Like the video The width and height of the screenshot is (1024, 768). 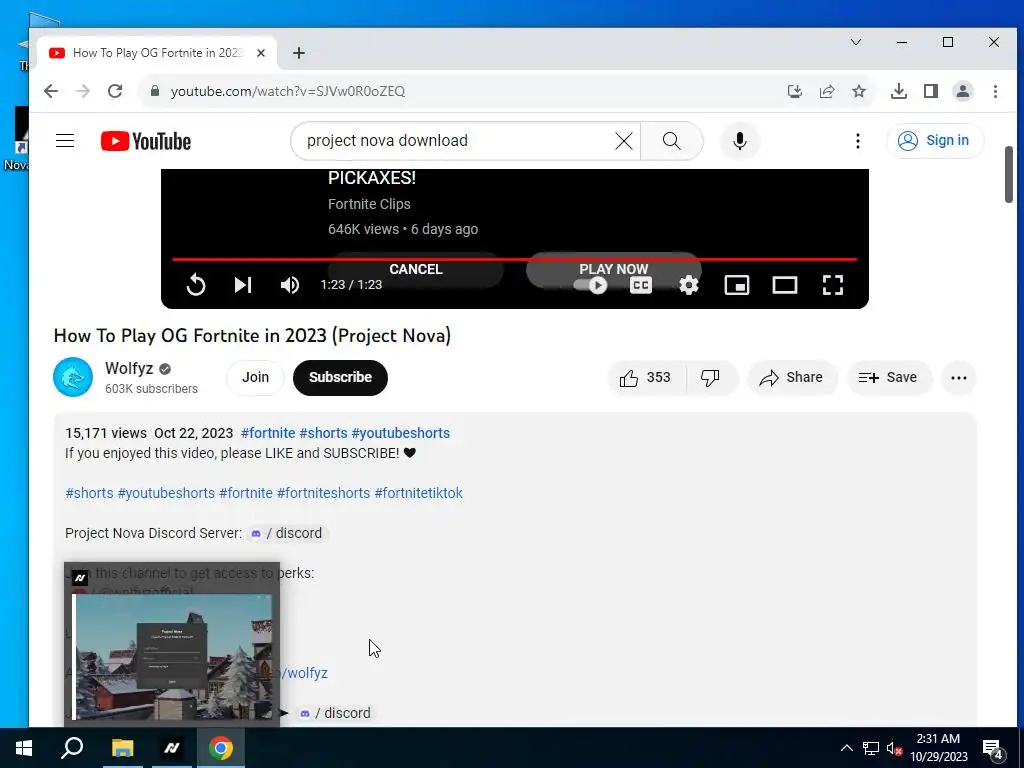tap(646, 377)
